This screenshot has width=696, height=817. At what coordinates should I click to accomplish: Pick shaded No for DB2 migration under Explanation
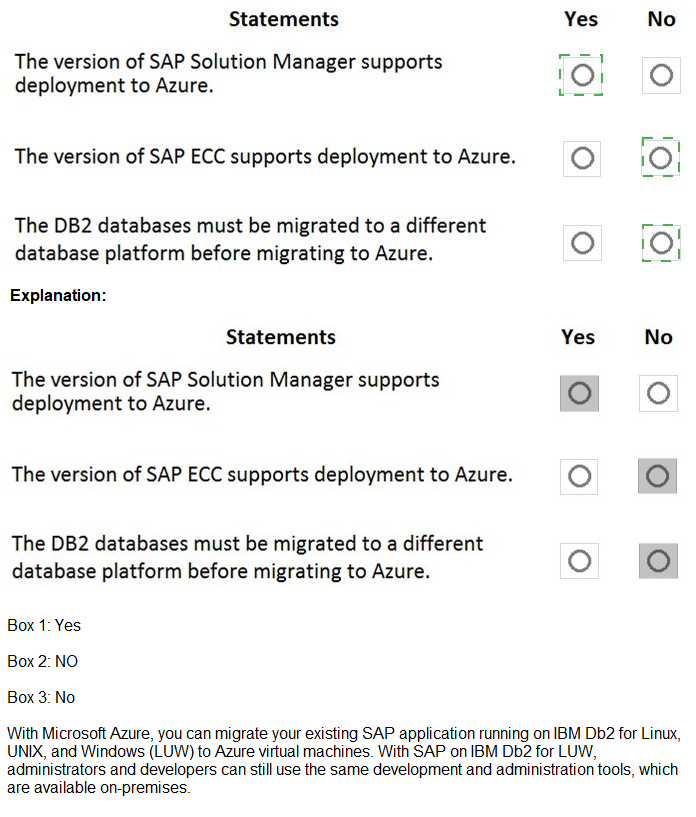(658, 560)
